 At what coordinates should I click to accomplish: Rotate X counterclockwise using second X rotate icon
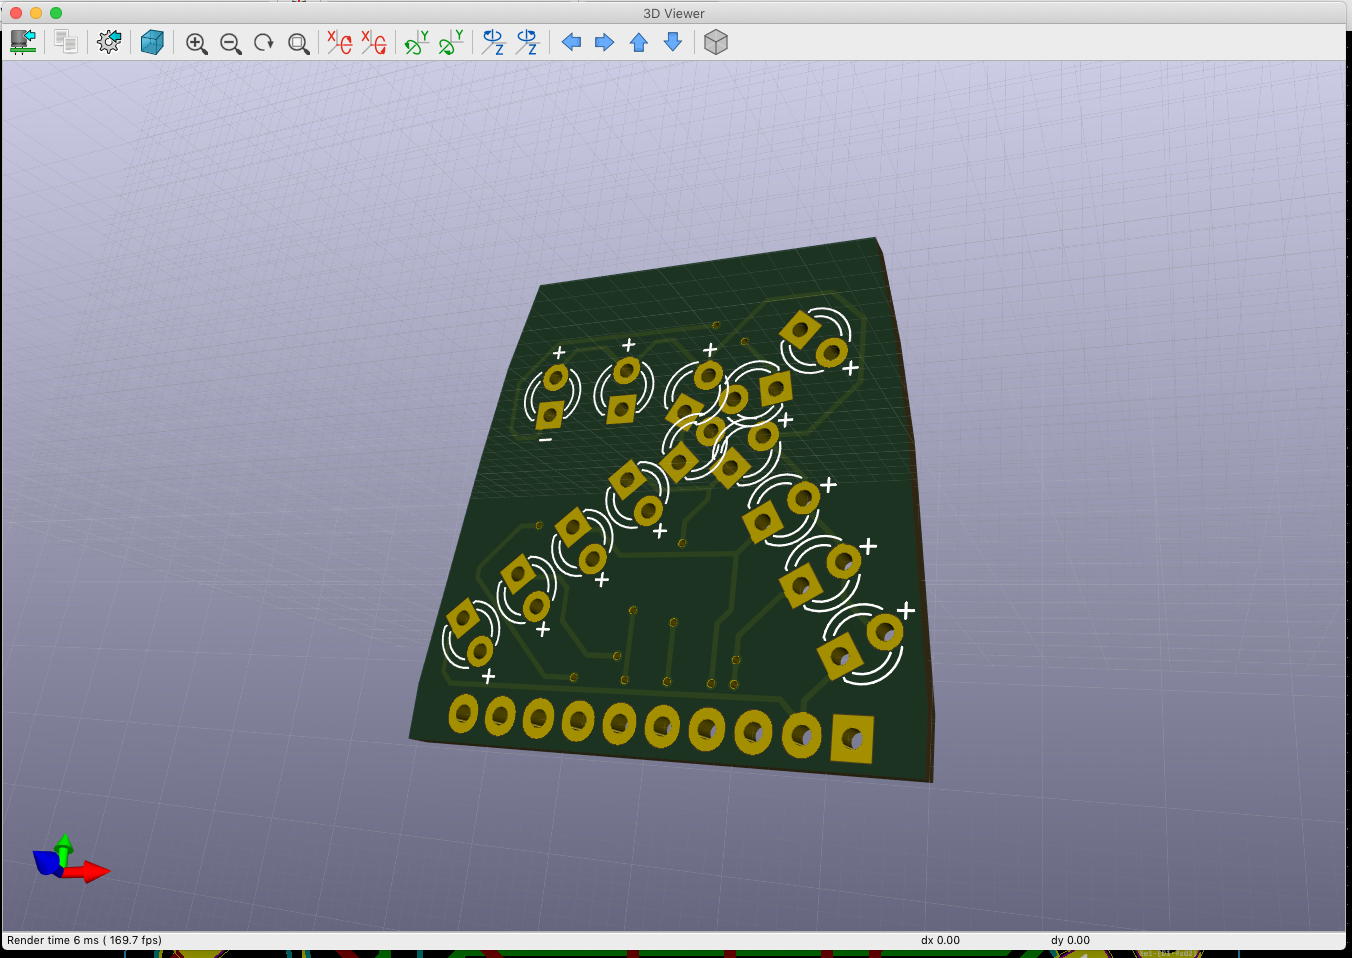tap(374, 42)
